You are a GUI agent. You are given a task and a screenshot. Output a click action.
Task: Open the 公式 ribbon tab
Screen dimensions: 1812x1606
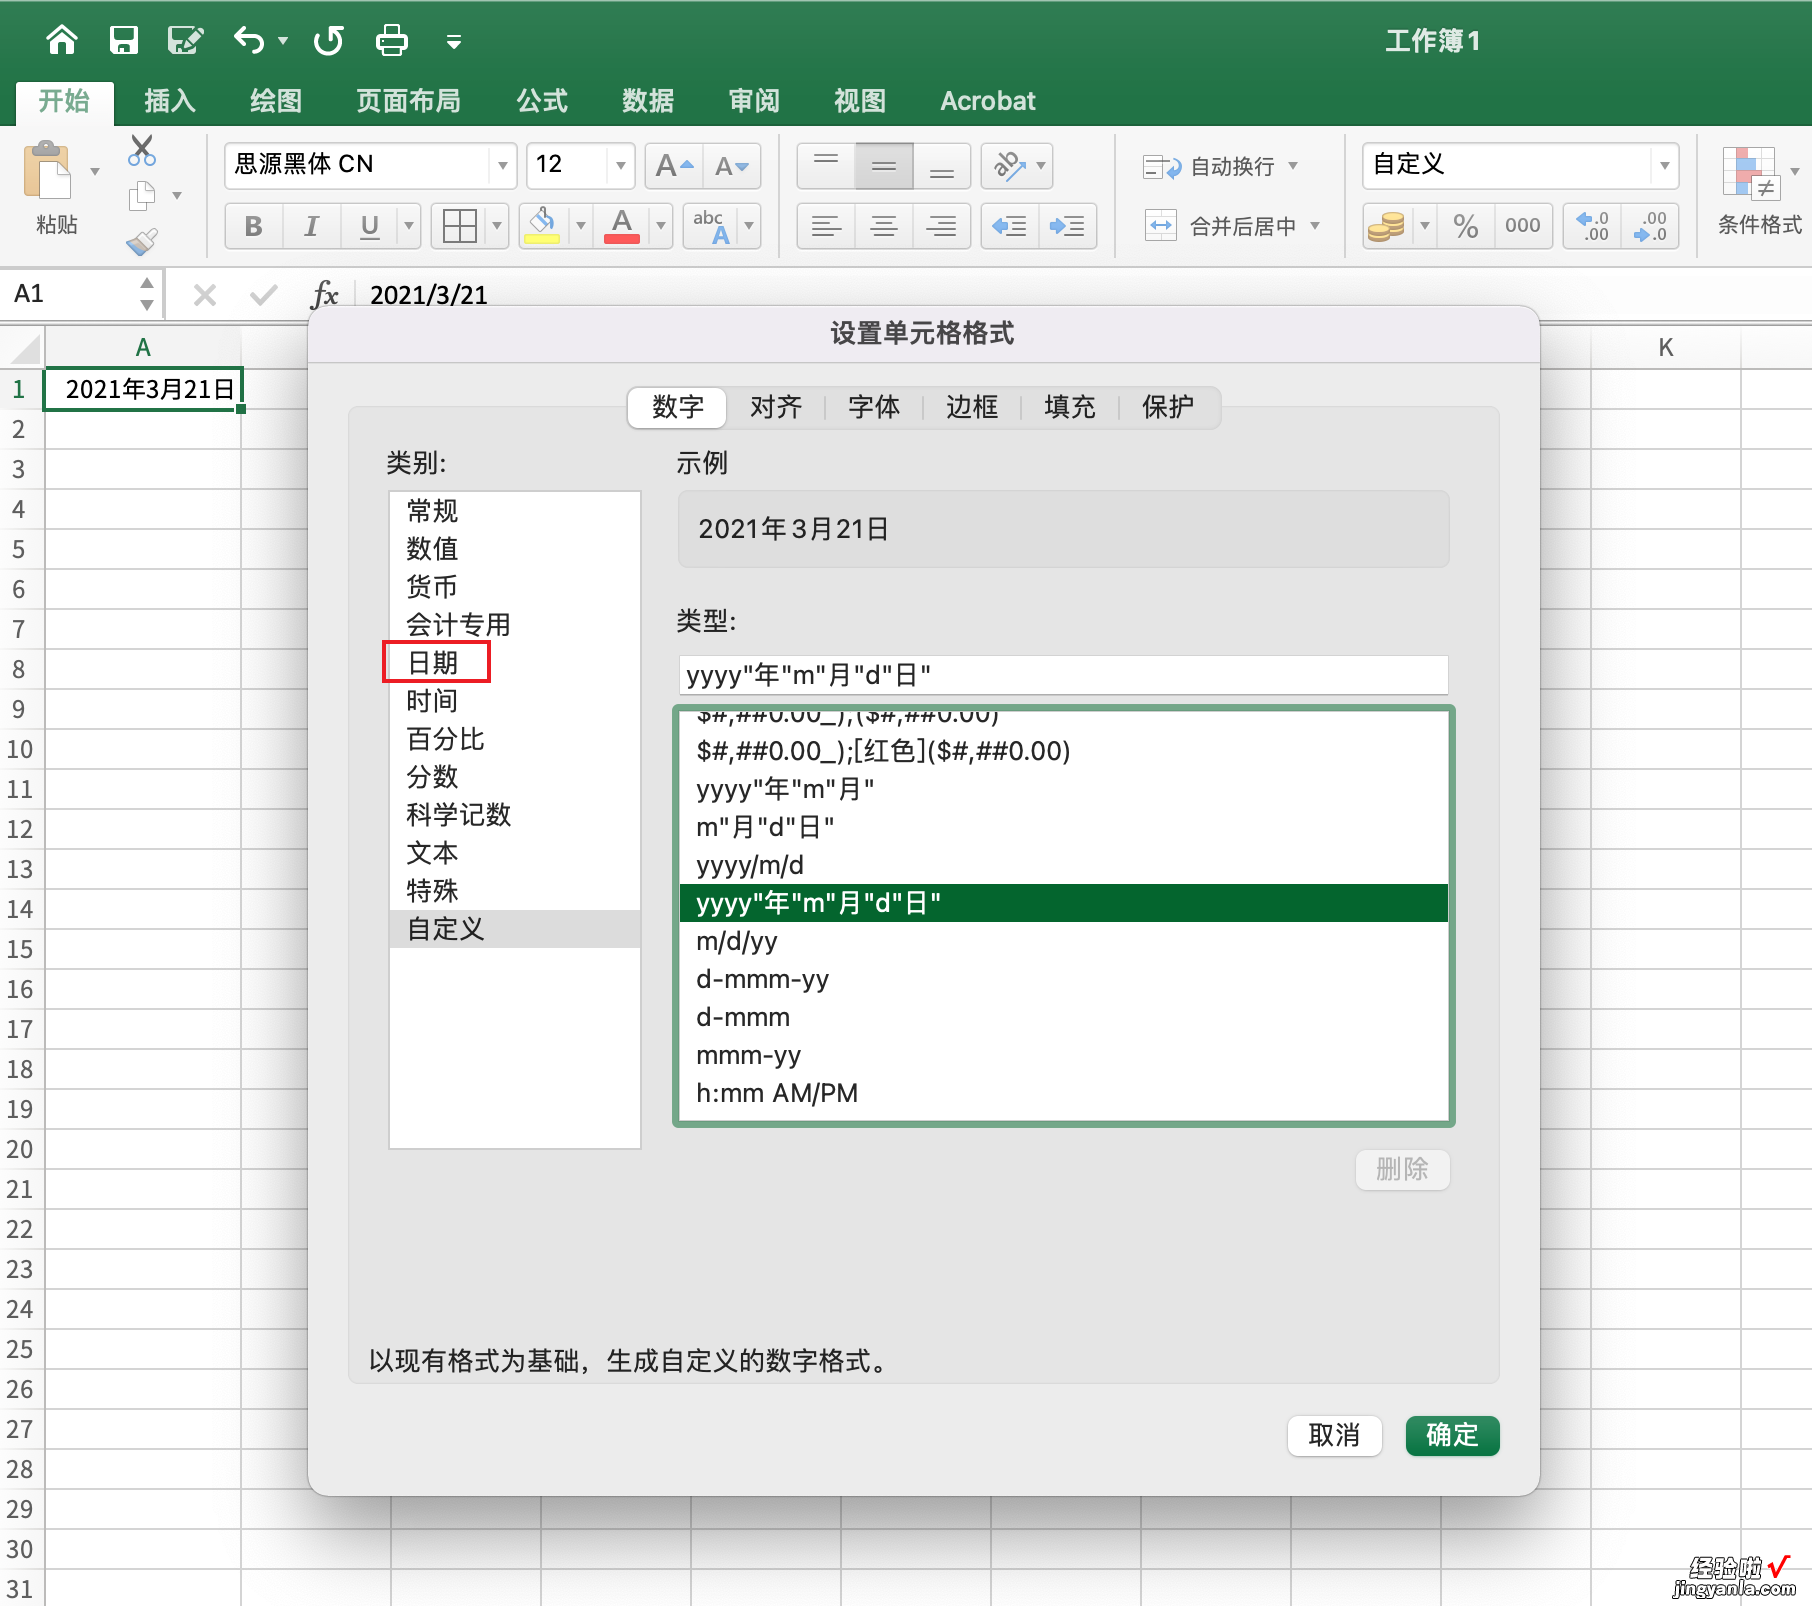pos(542,101)
